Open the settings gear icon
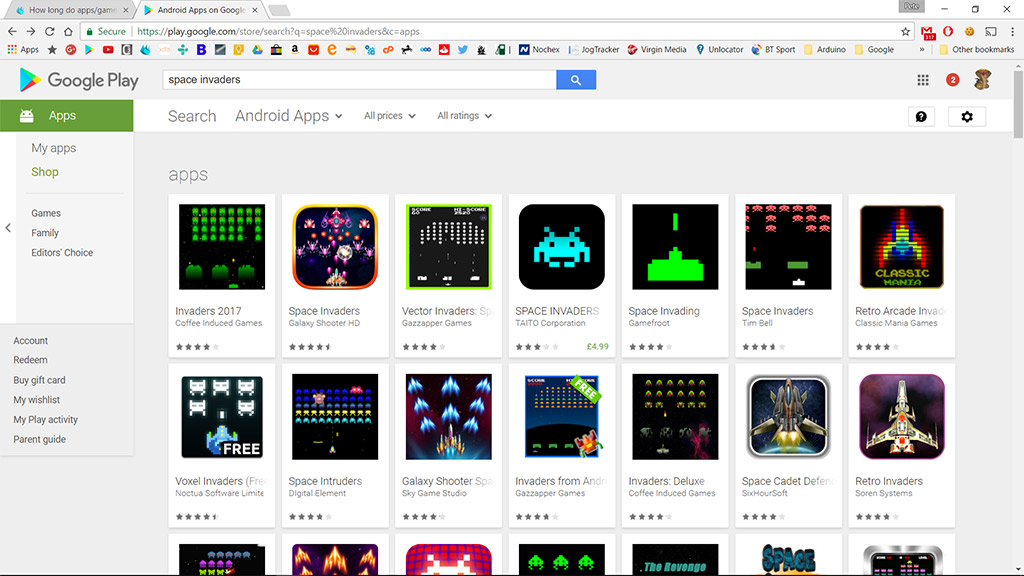Viewport: 1024px width, 576px height. pos(967,116)
